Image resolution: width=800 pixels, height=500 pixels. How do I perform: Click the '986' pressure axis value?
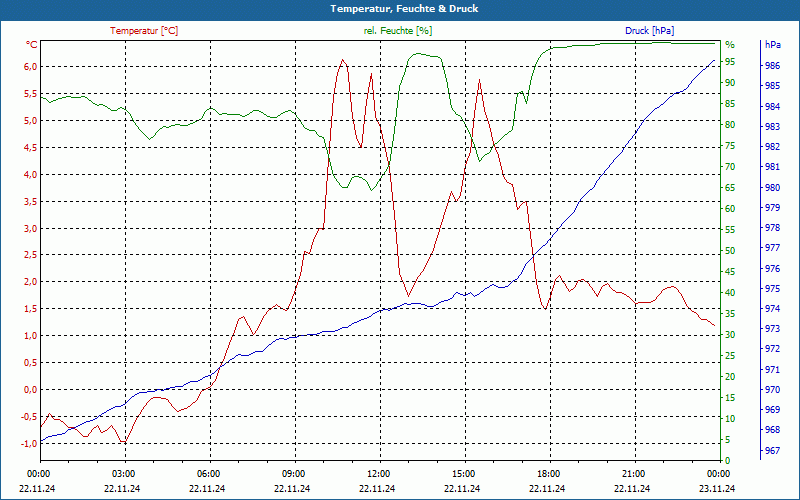point(772,66)
